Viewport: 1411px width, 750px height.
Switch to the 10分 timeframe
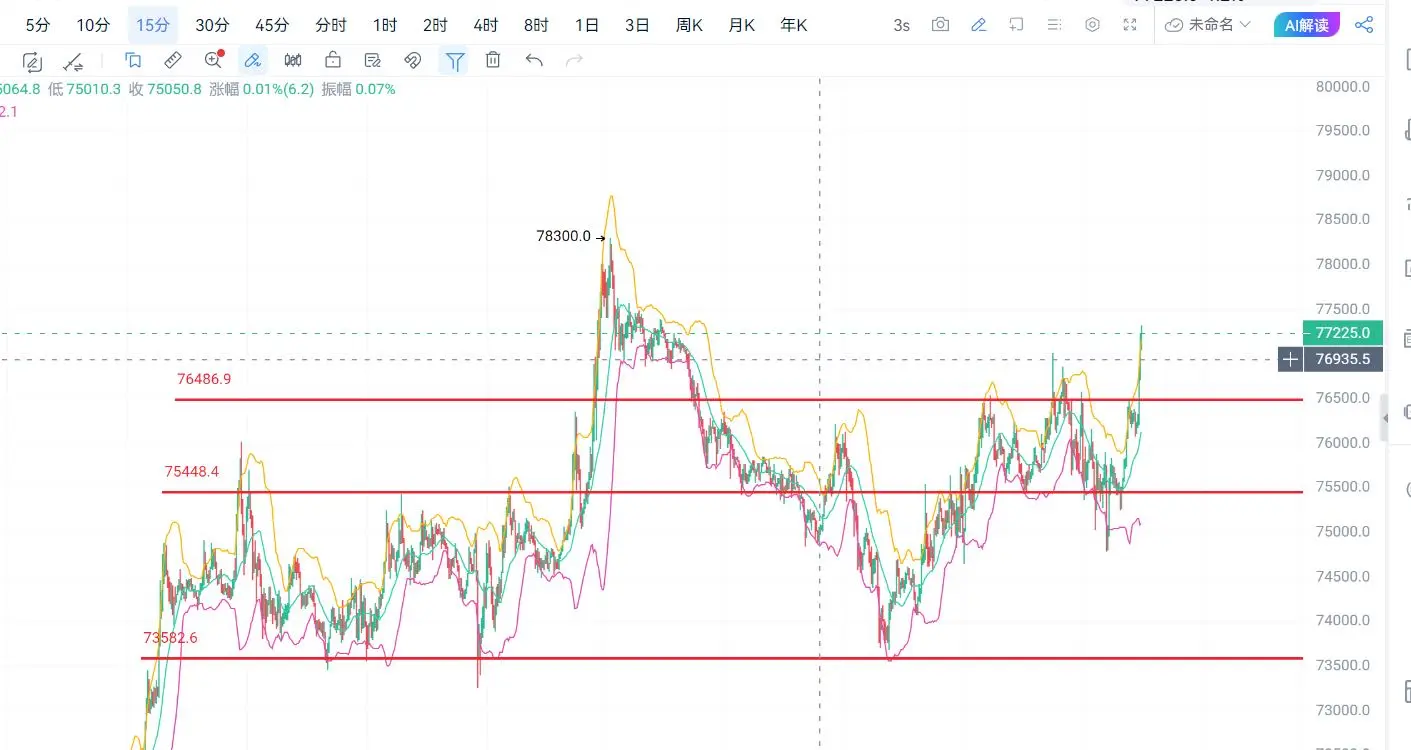pos(93,25)
